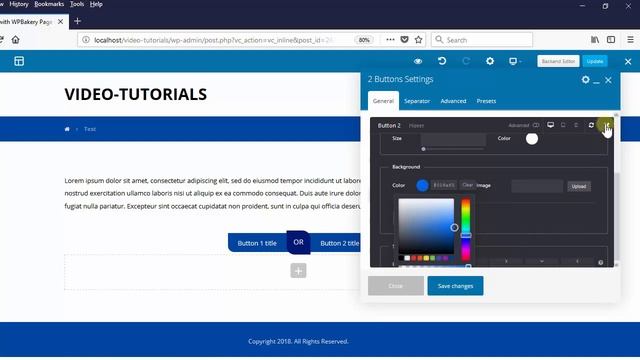The image size is (640, 360).
Task: Open page settings gear in editor toolbar
Action: 490,61
